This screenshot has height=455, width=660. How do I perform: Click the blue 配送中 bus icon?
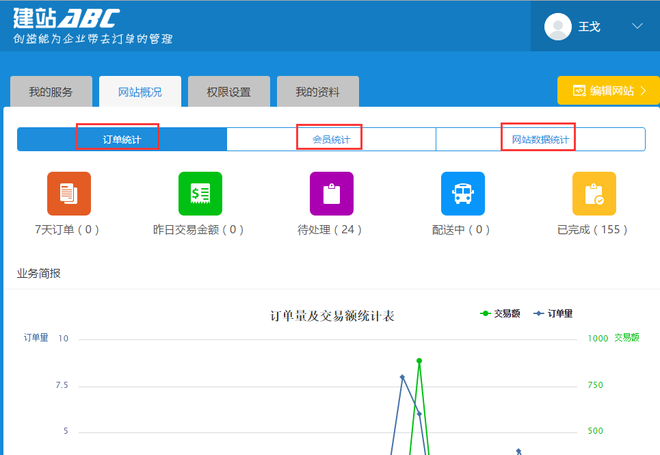click(x=463, y=194)
